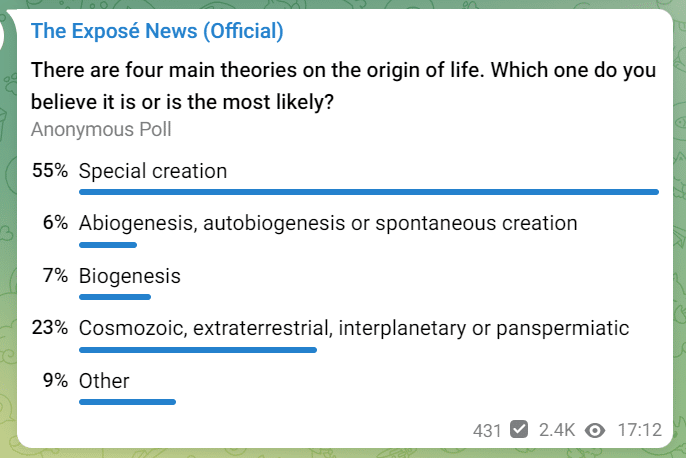
Task: Click the Other option result bar
Action: (127, 402)
